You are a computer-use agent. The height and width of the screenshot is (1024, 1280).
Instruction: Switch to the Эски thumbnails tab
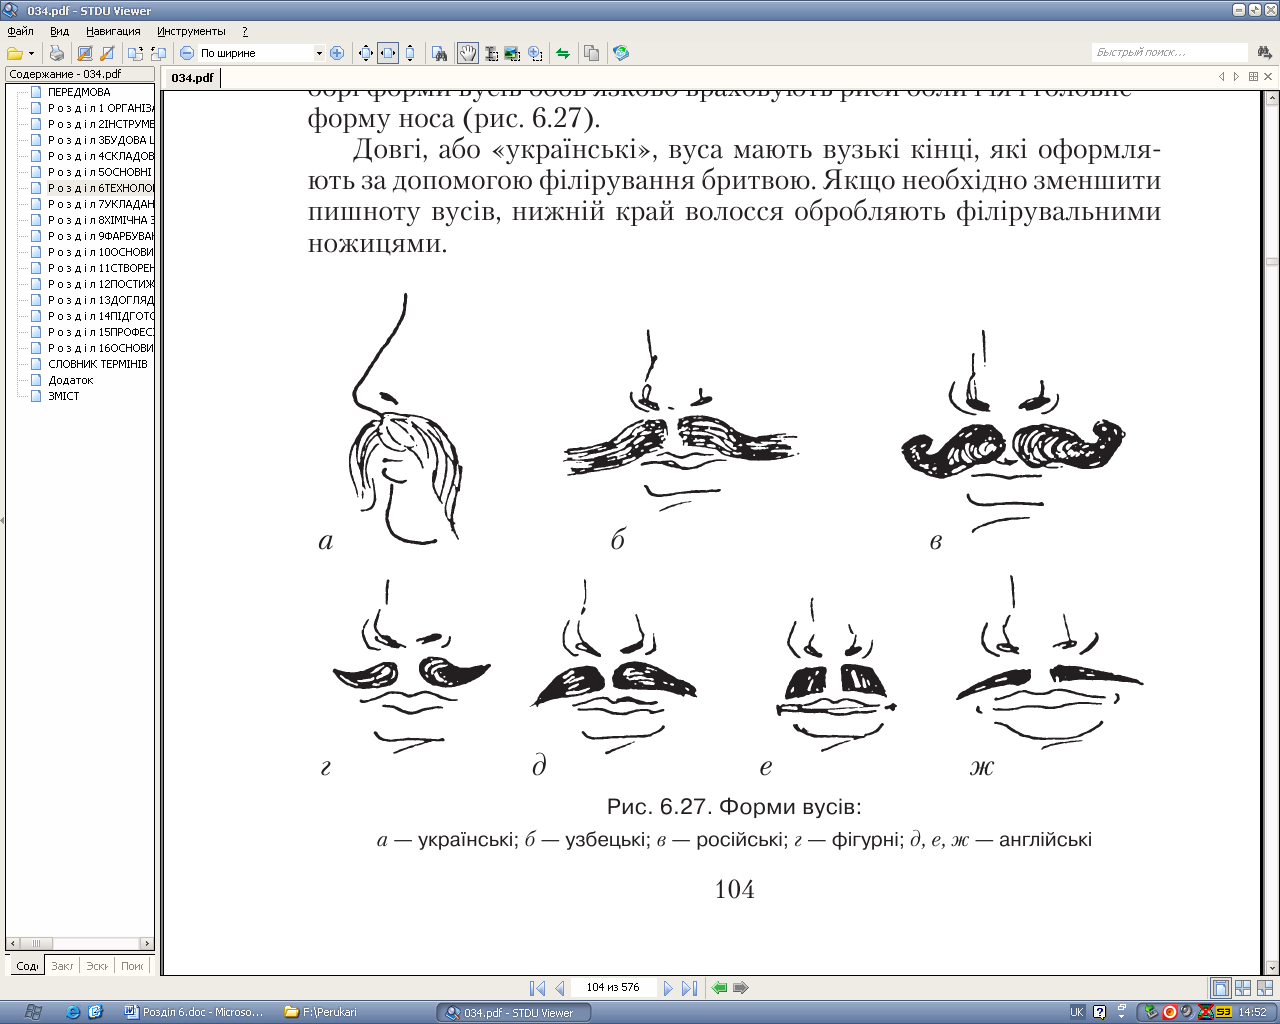pyautogui.click(x=97, y=966)
